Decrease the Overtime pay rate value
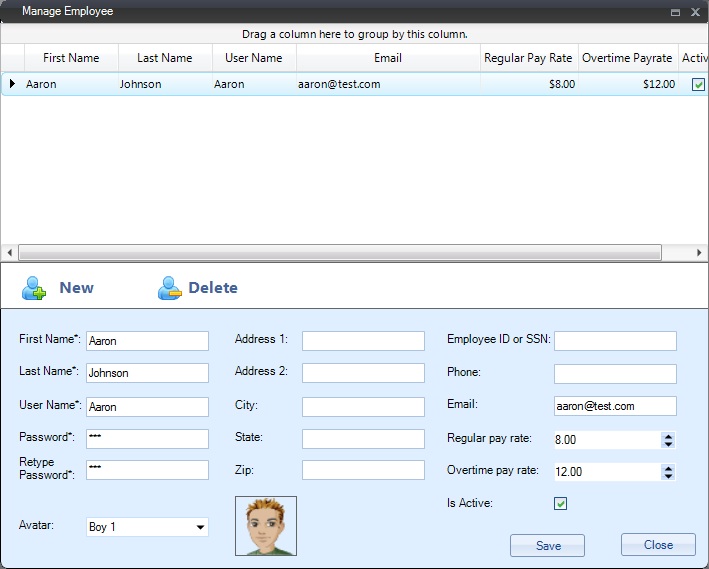 coord(668,475)
